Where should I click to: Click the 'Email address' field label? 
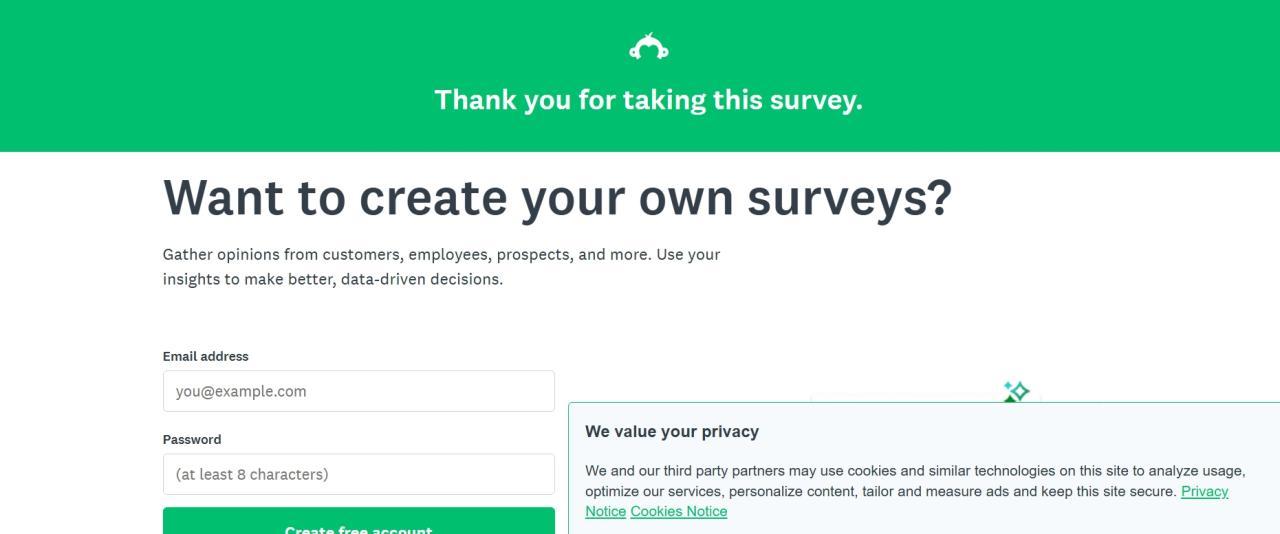pyautogui.click(x=206, y=356)
